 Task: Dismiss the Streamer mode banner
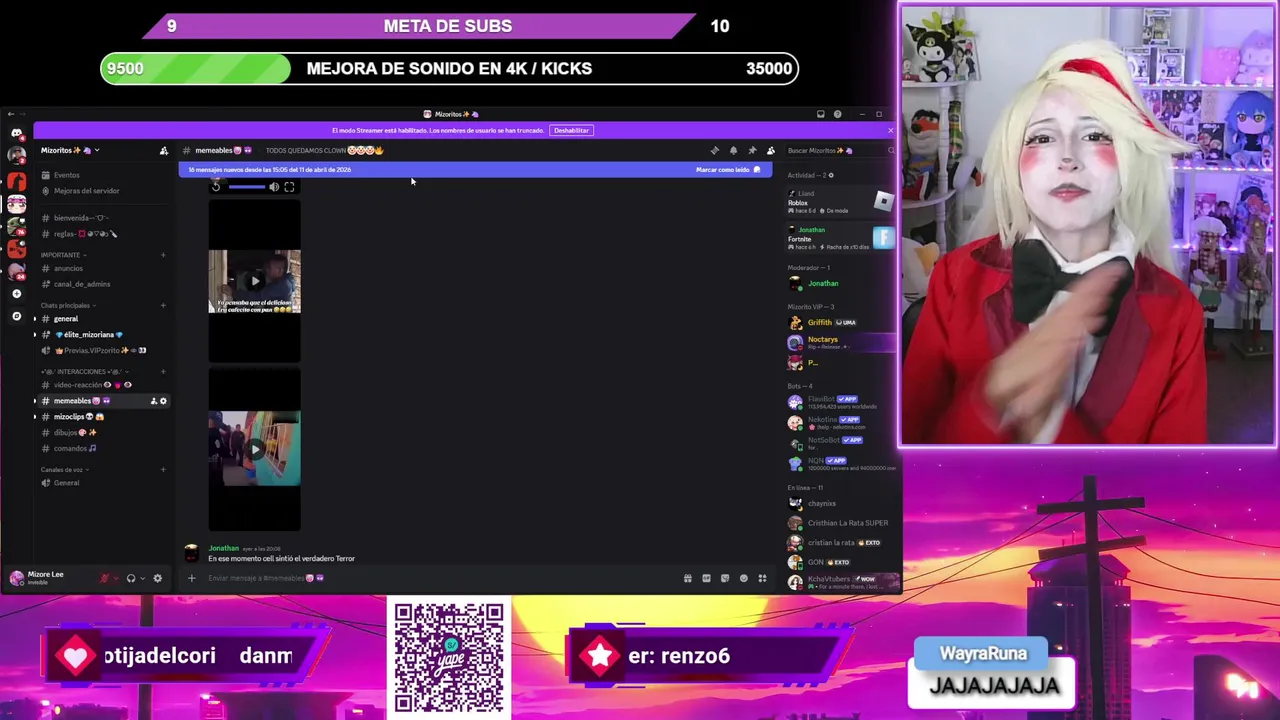click(891, 130)
